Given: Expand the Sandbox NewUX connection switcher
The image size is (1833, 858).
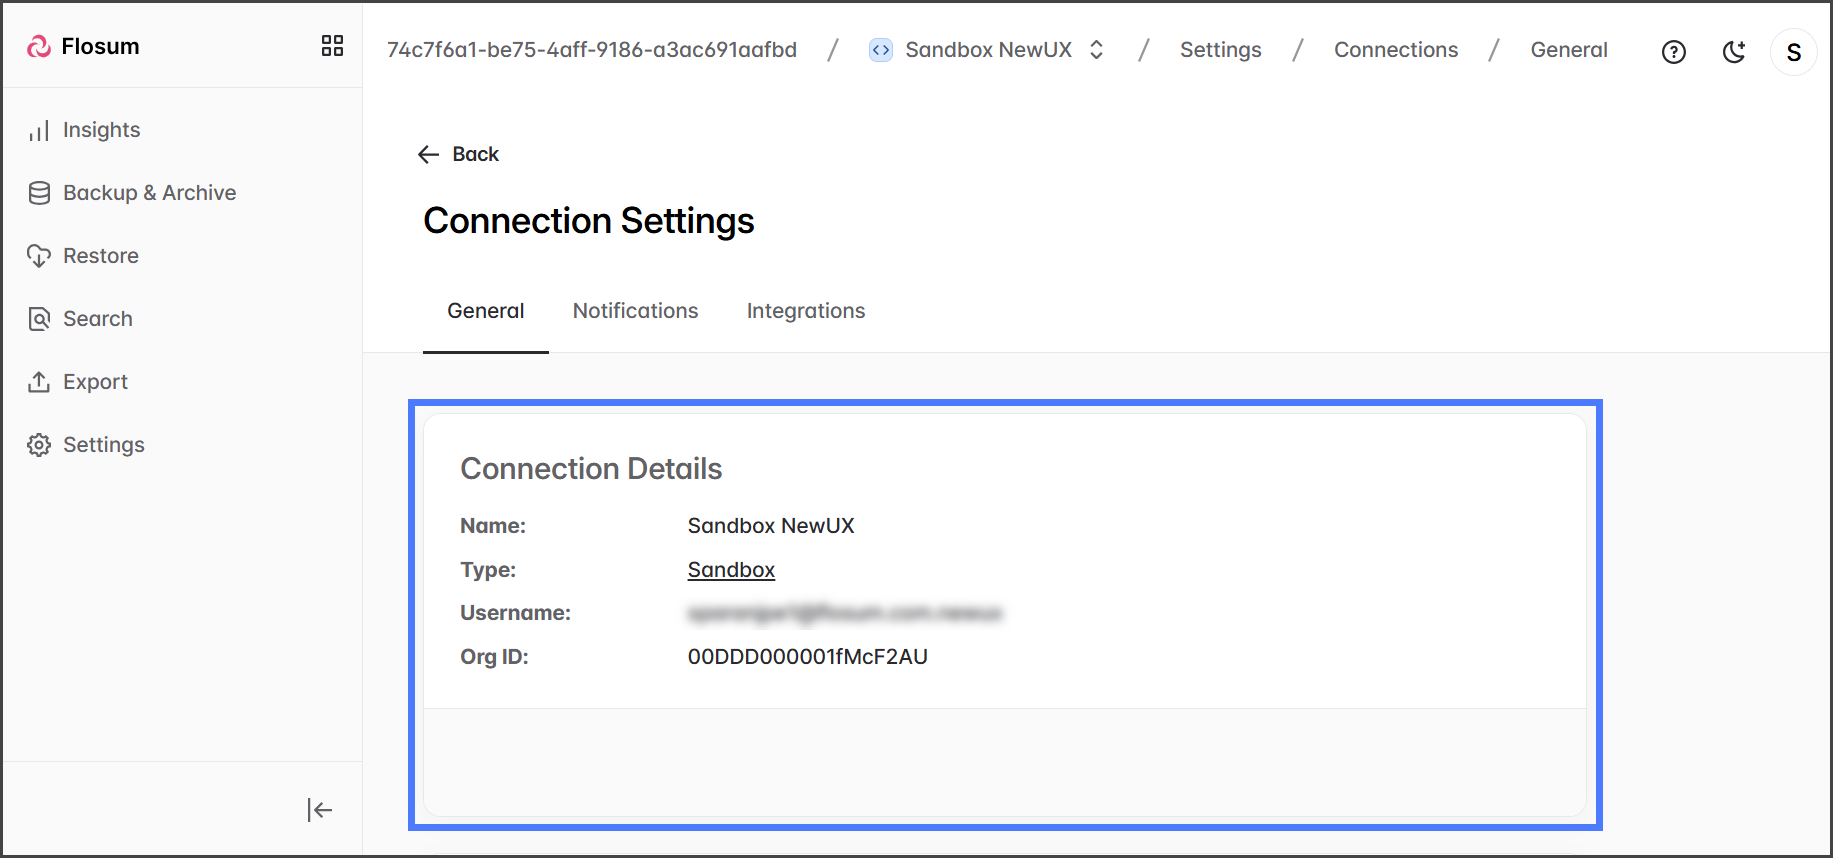Looking at the screenshot, I should coord(1096,50).
